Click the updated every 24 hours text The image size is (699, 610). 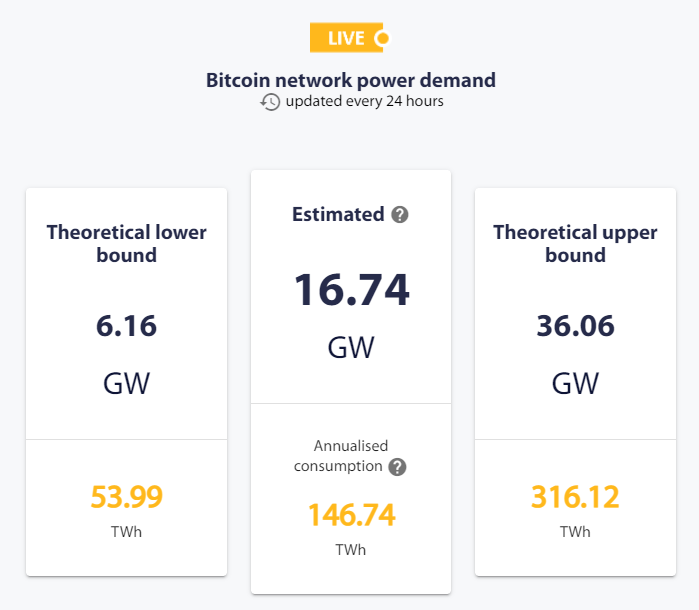pyautogui.click(x=365, y=101)
